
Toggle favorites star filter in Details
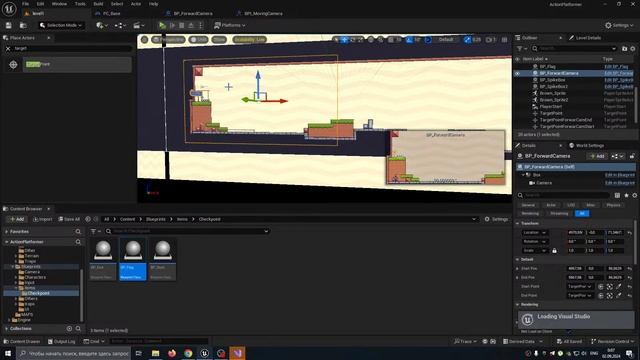(627, 196)
